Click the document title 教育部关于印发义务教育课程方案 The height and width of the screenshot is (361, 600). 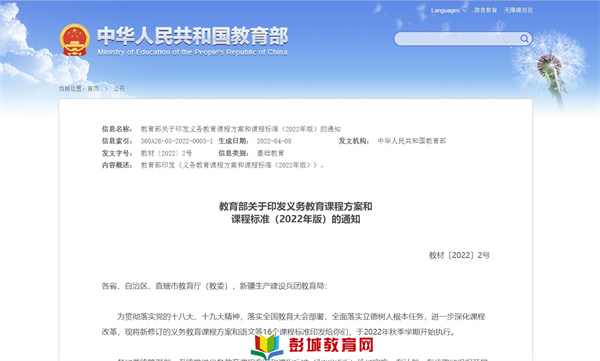coord(295,206)
